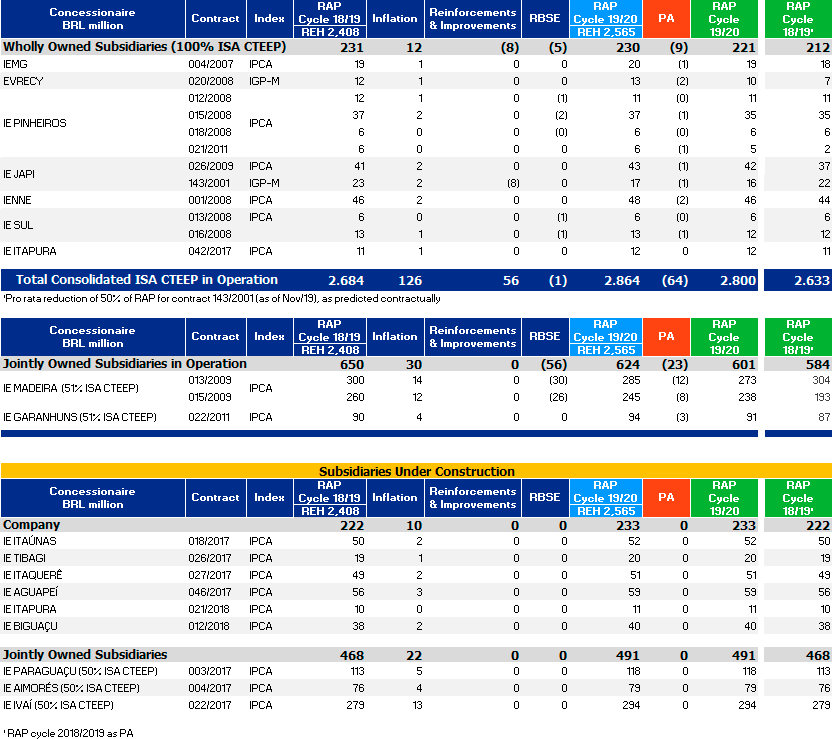Select the IGP-M index in the 143/2001 row

tap(264, 183)
